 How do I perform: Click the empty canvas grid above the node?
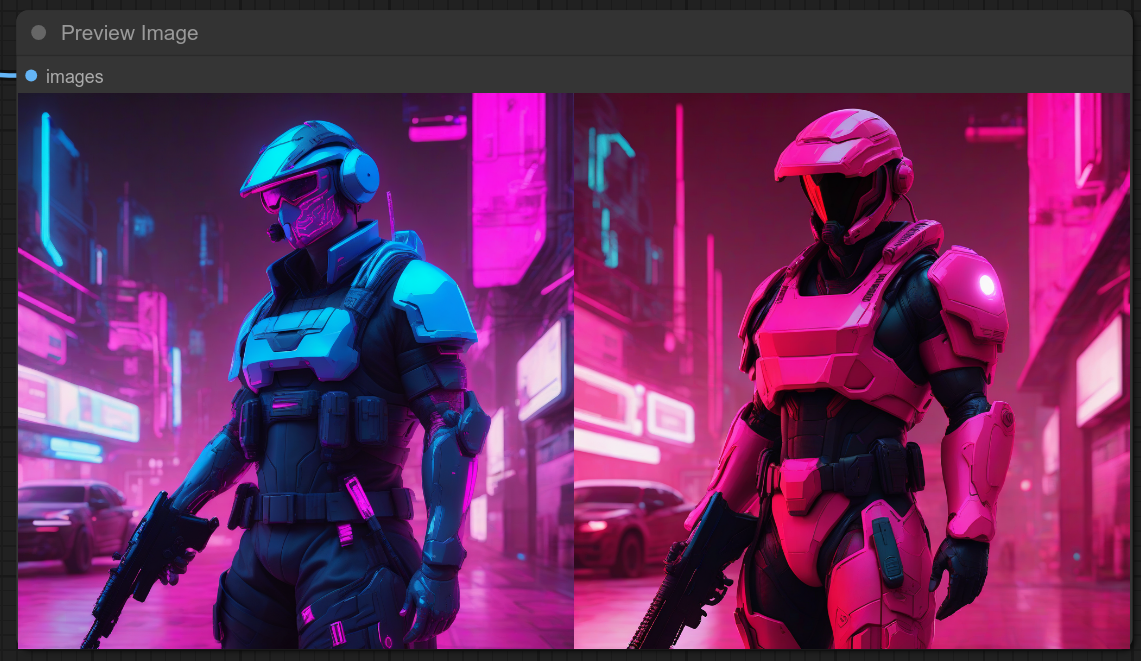tap(570, 5)
